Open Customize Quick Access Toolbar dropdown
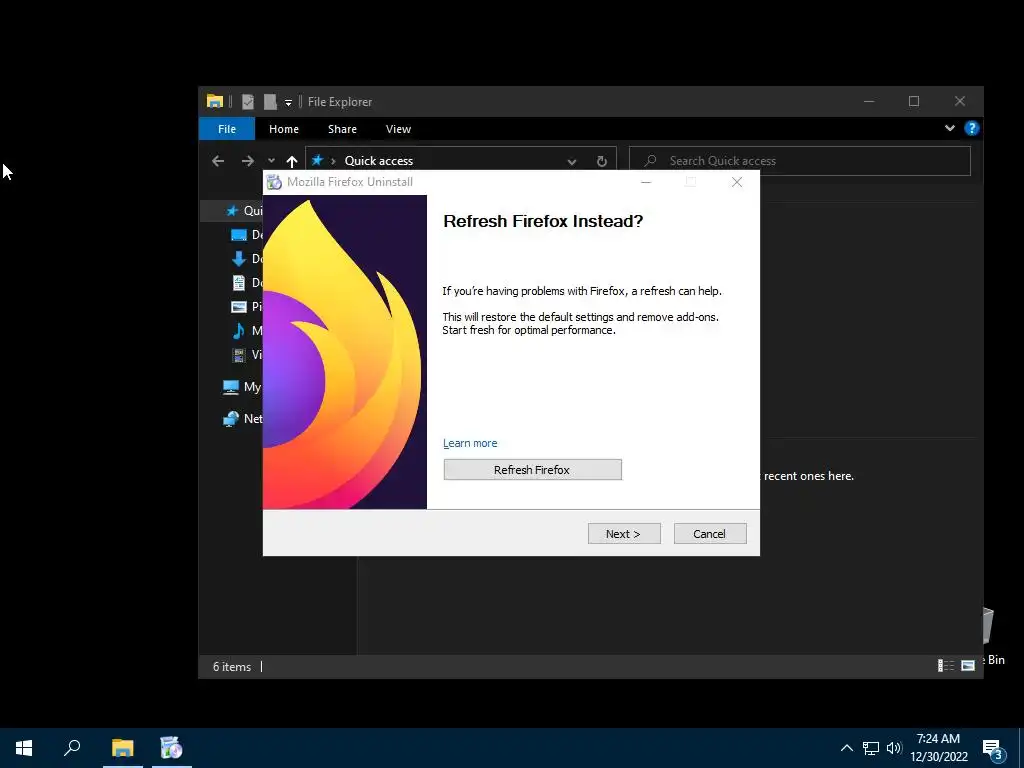This screenshot has height=768, width=1024. coord(288,103)
